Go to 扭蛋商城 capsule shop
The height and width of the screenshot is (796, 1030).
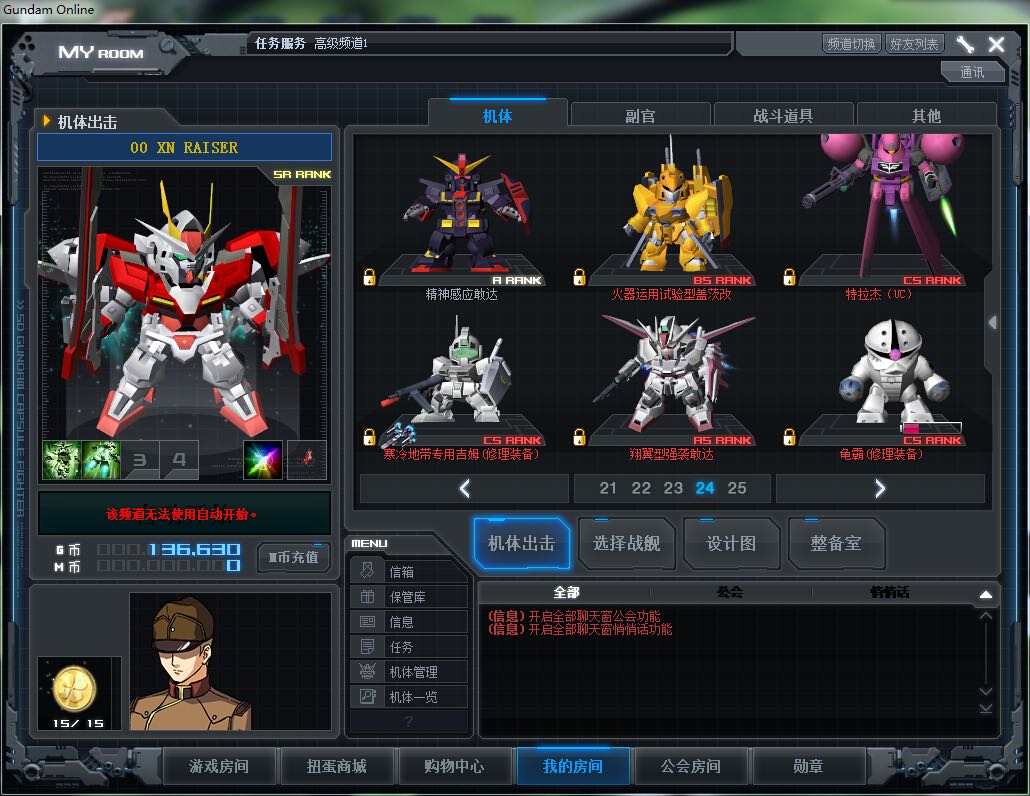coord(336,766)
